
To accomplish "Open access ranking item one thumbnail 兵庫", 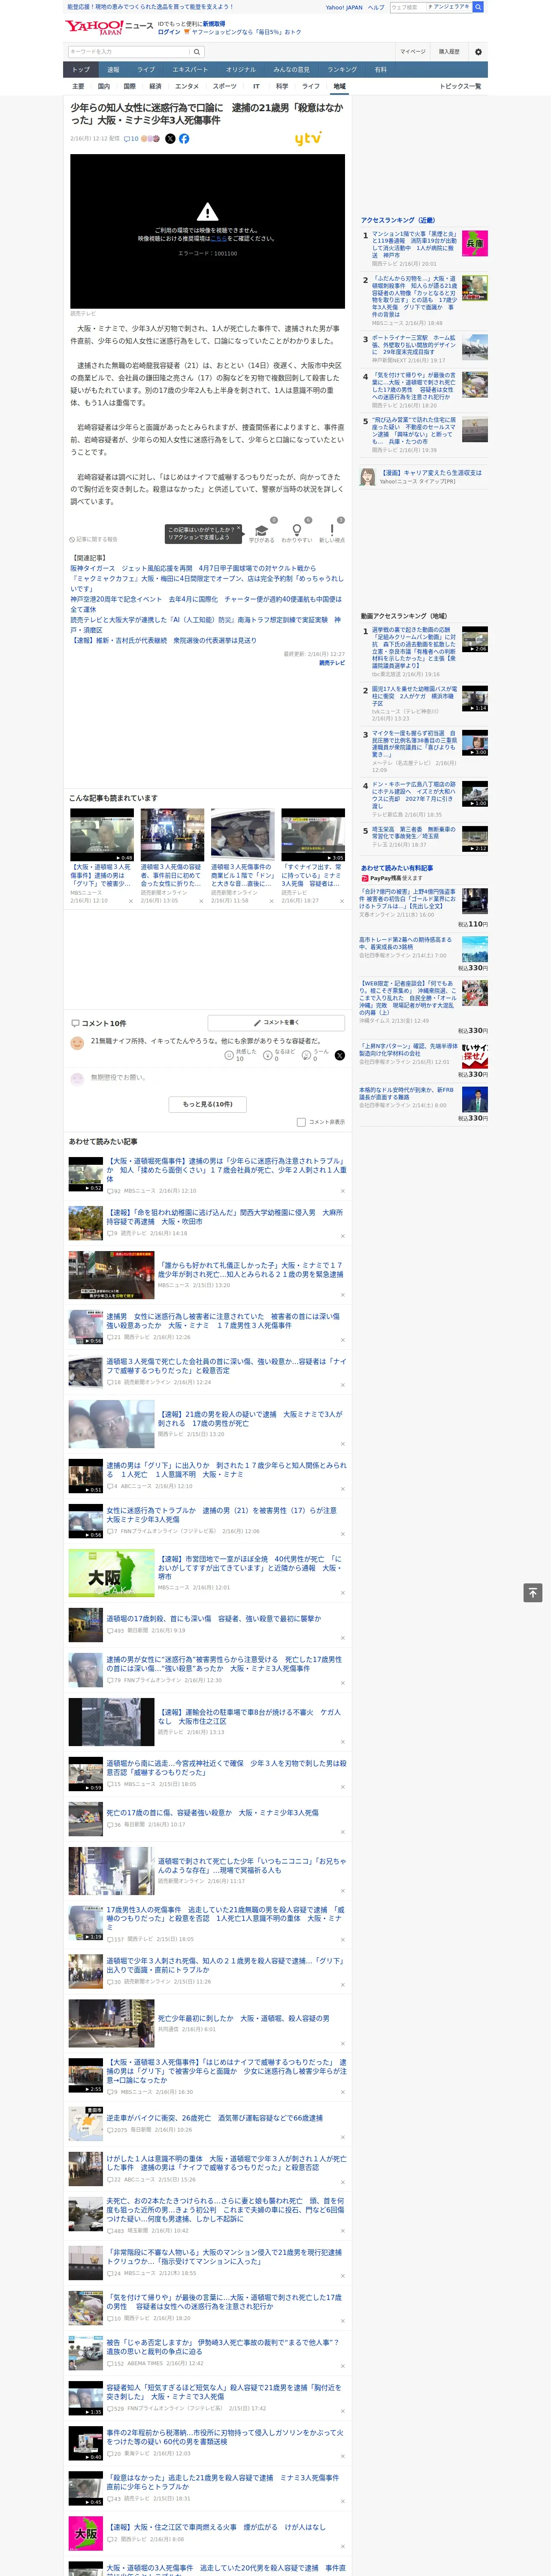I will coord(475,243).
